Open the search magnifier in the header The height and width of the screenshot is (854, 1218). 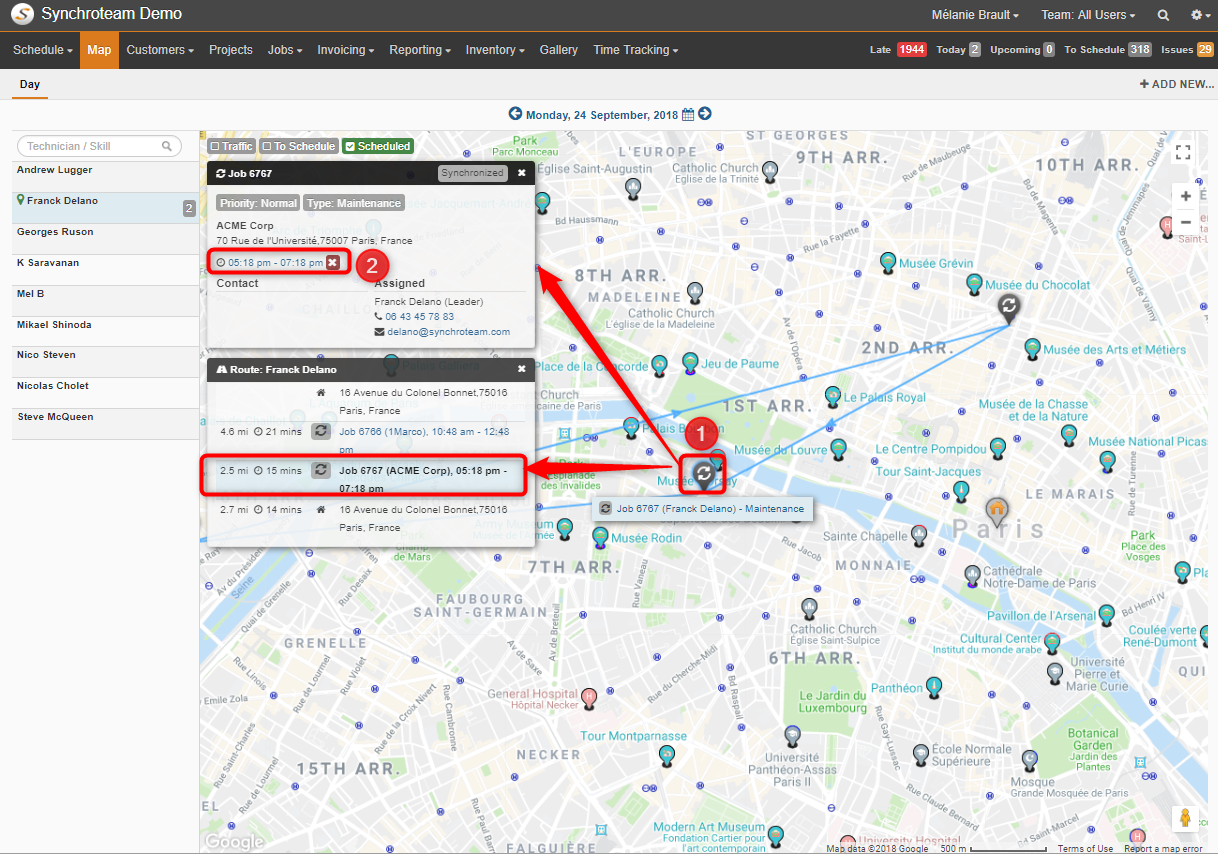point(1163,15)
